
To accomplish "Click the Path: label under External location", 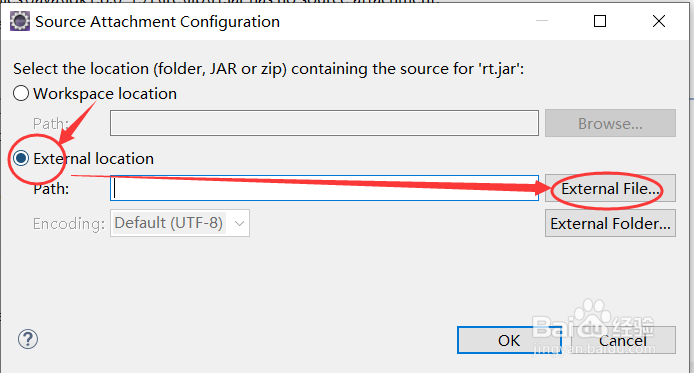I will coord(51,189).
